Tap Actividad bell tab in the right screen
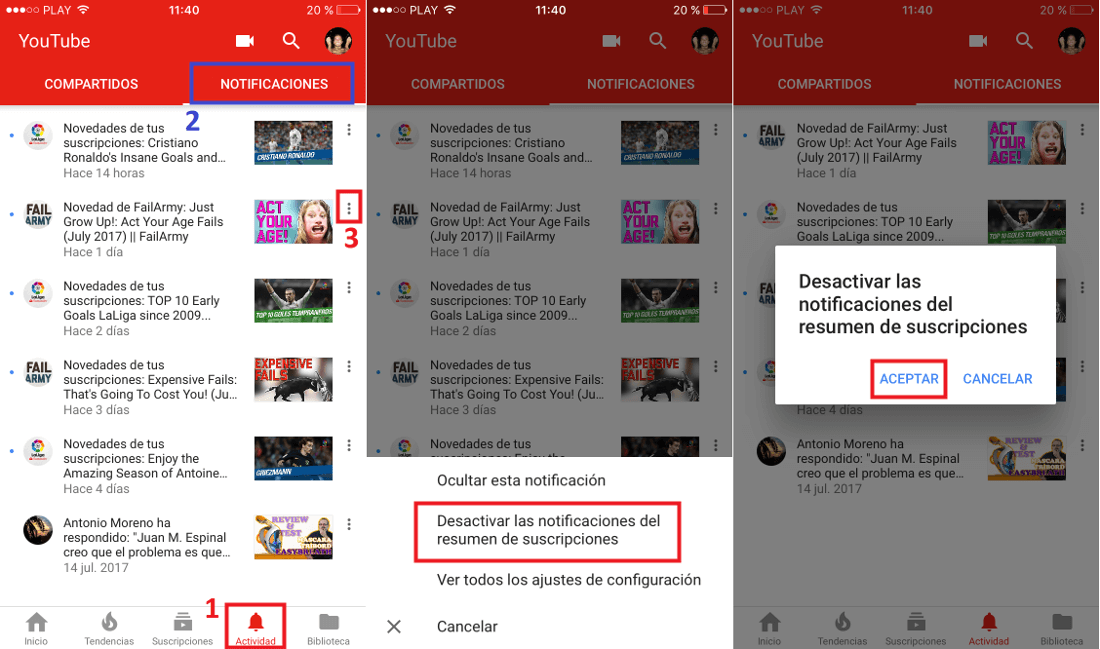 tap(988, 629)
